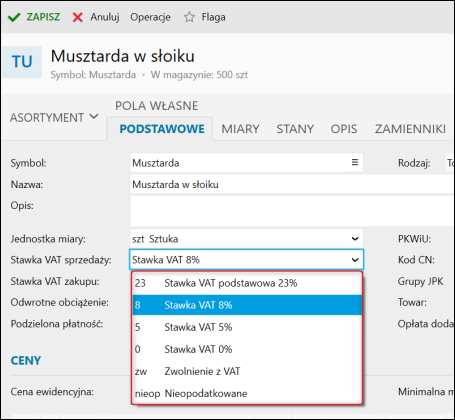The image size is (455, 420).
Task: Open the ZAMIENNIKI tab
Action: click(x=410, y=129)
